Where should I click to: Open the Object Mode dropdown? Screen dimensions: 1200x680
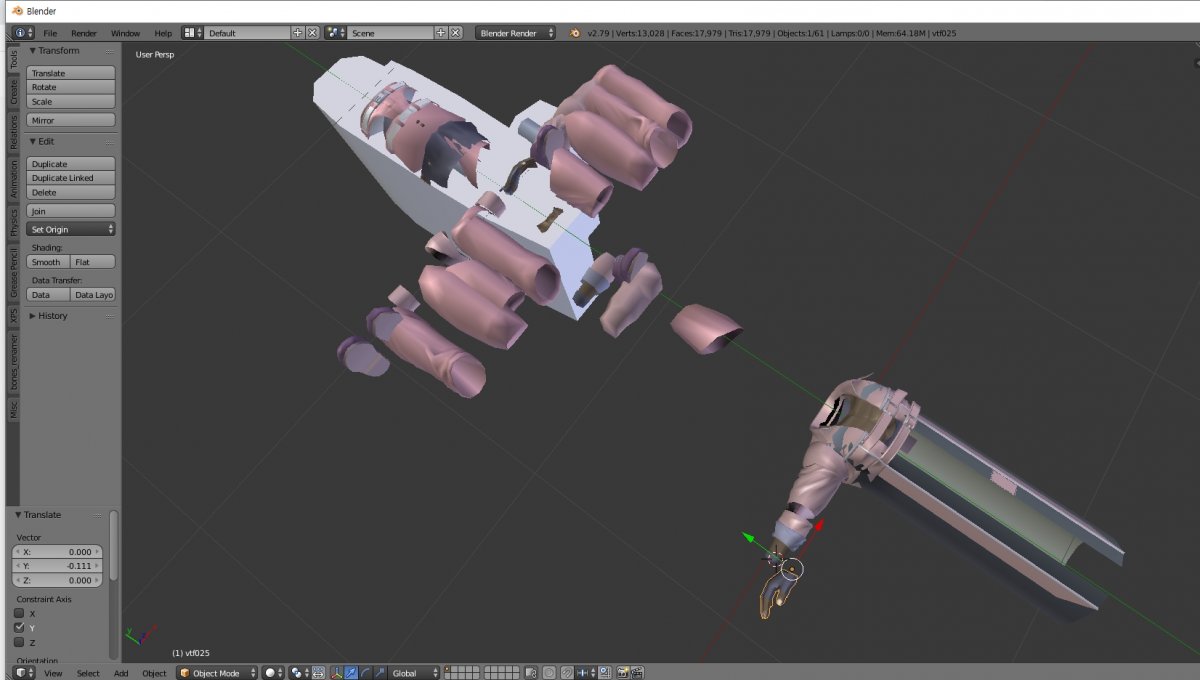pos(218,673)
